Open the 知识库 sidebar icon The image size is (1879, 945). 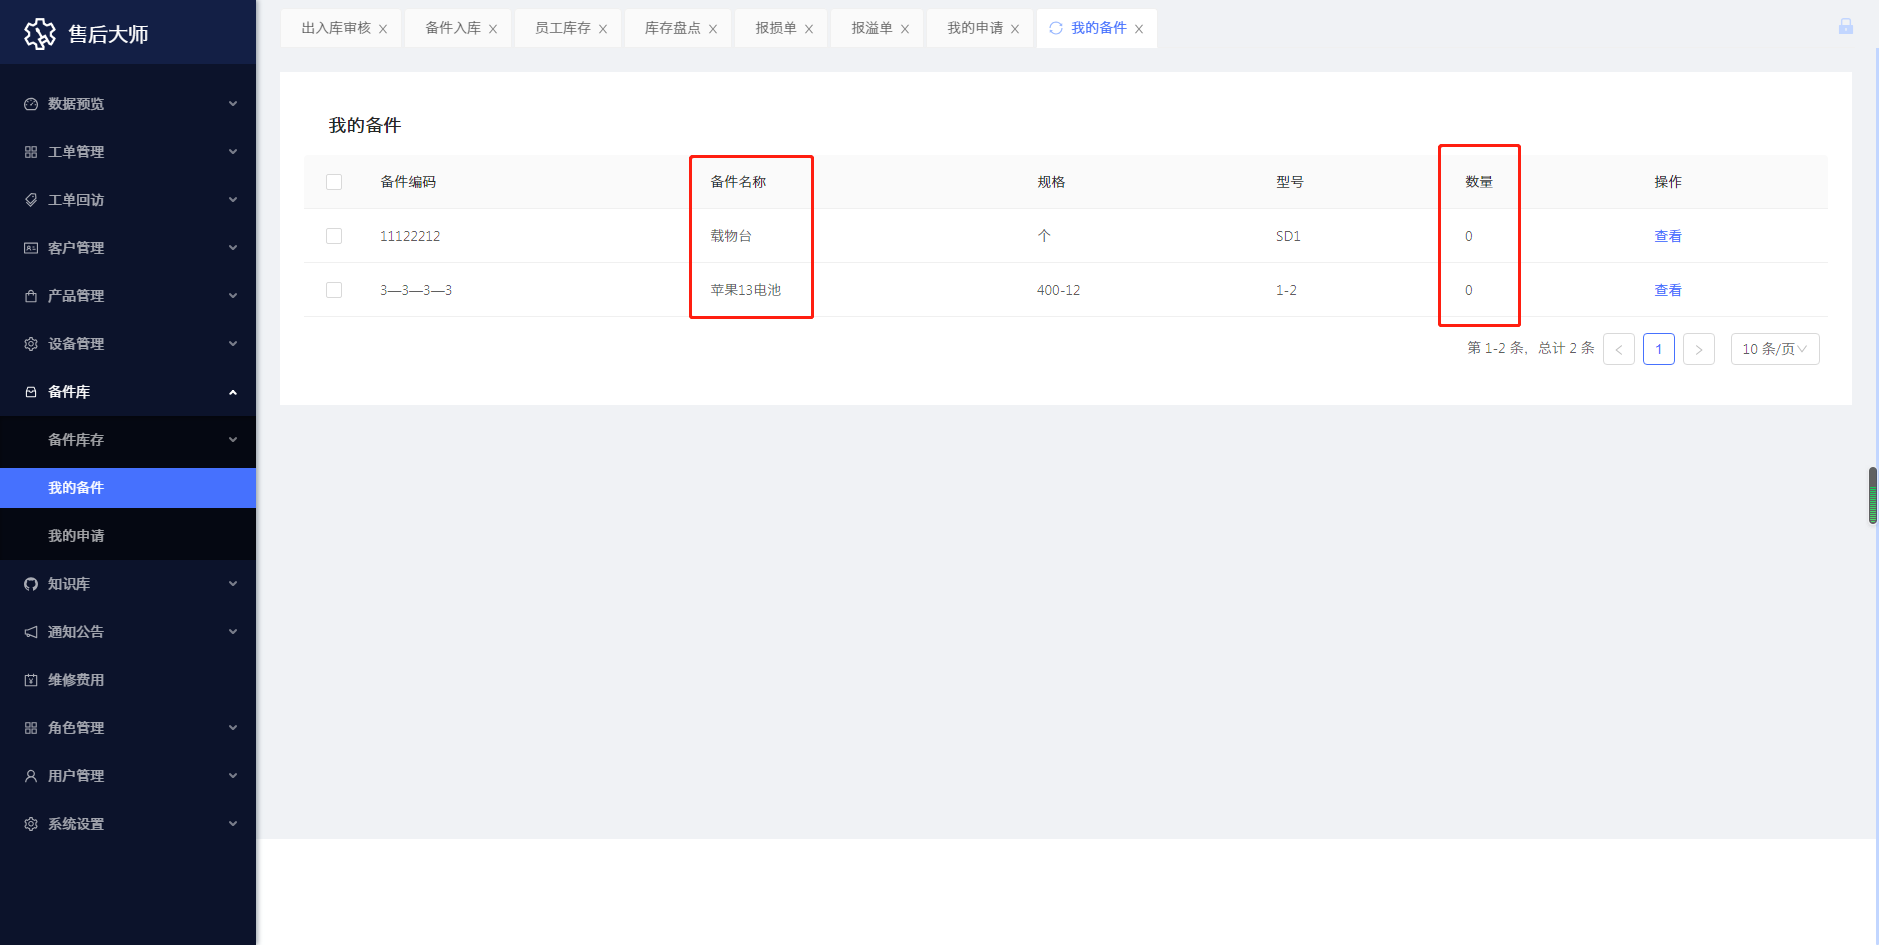pos(30,583)
